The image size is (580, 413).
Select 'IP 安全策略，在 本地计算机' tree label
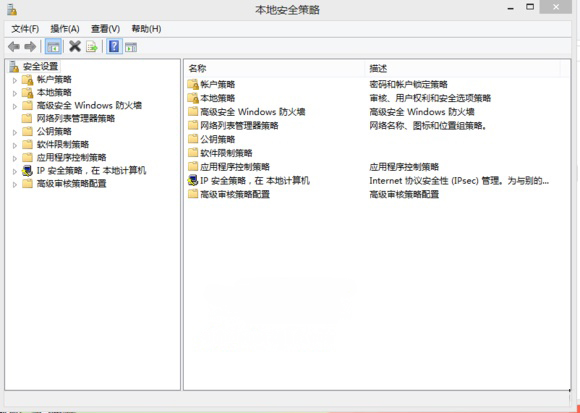click(91, 170)
